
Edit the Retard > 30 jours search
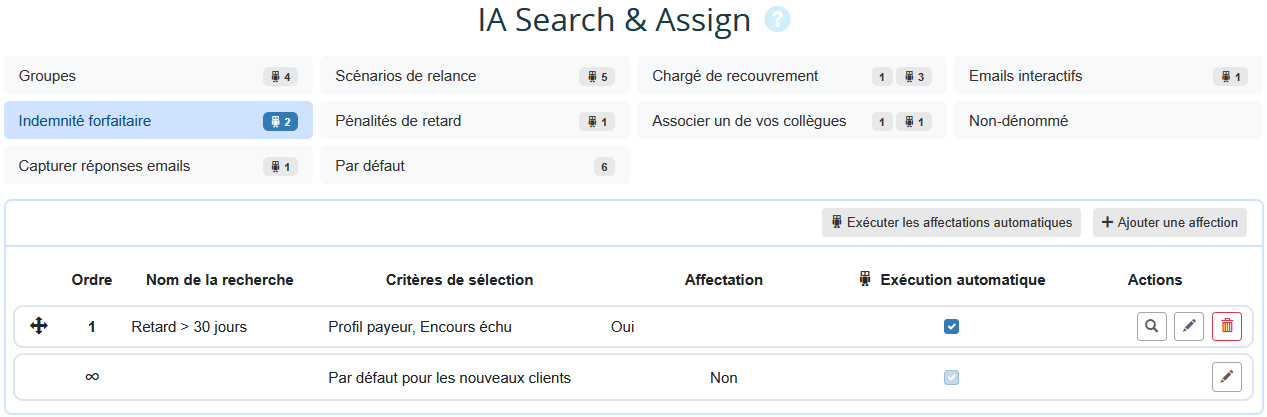coord(1189,326)
